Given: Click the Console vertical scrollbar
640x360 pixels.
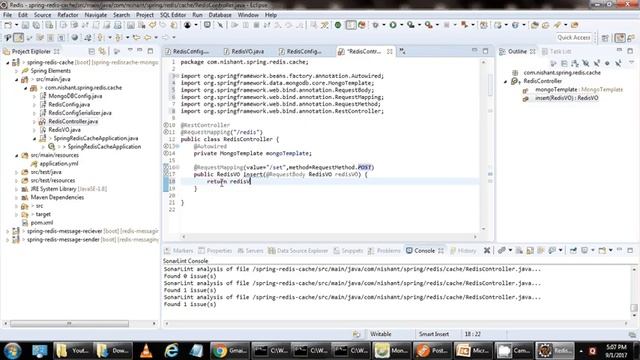Looking at the screenshot, I should (x=634, y=307).
